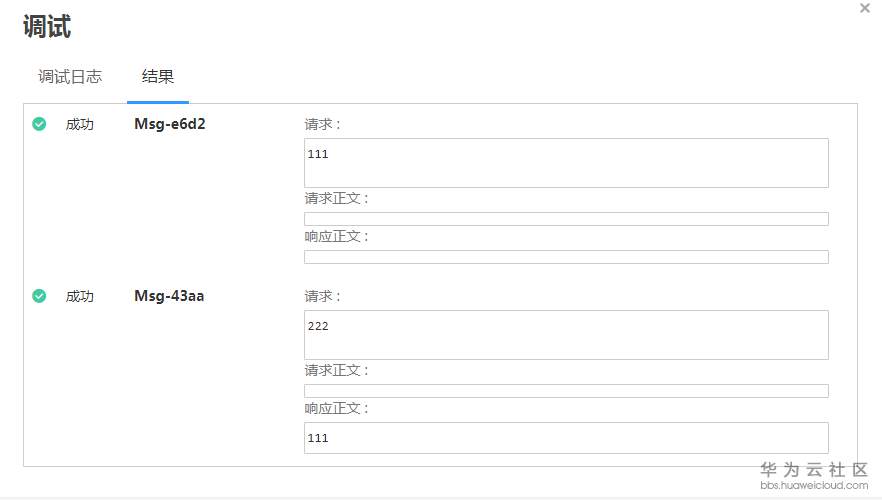Click the Msg-e6d2 message name
This screenshot has width=882, height=500.
(170, 124)
